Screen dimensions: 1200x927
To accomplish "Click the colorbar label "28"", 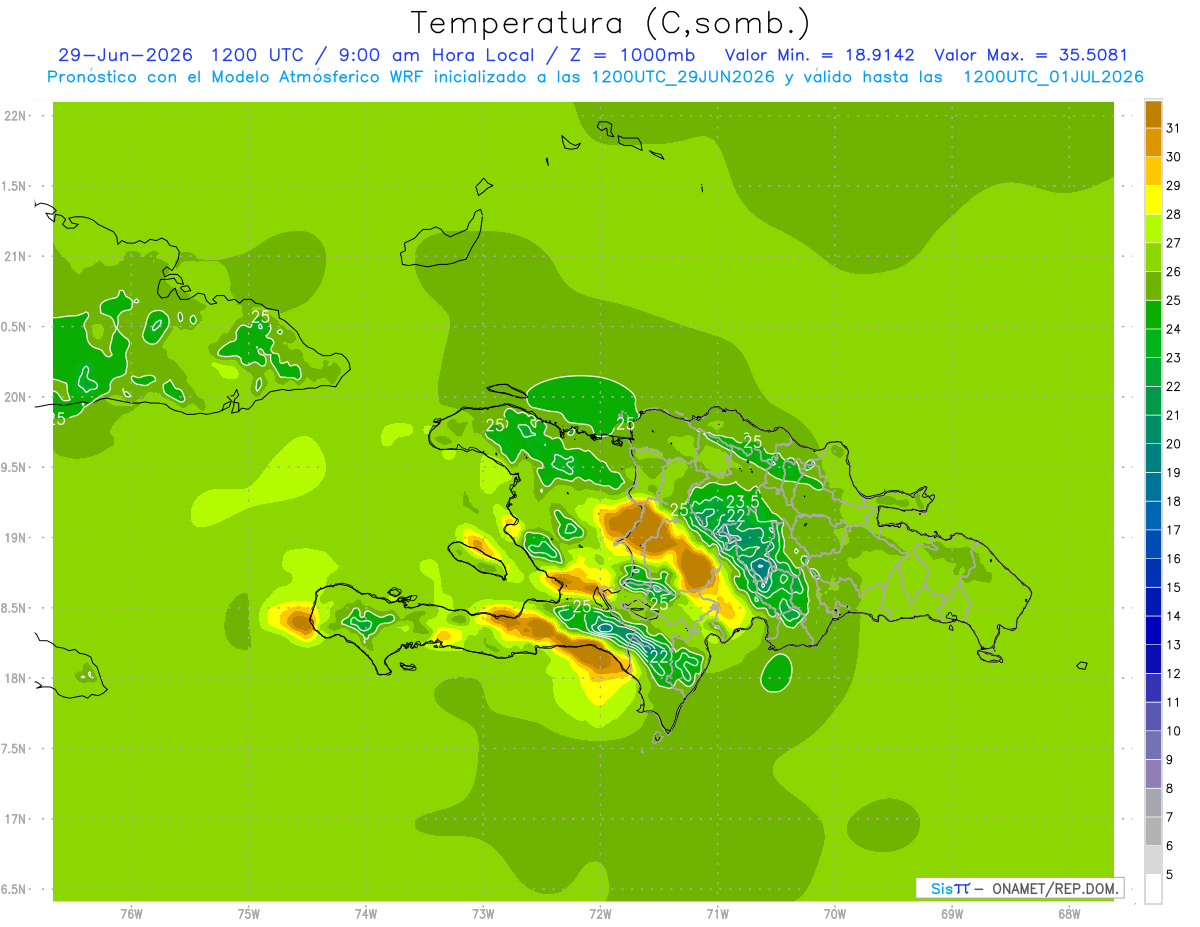I will (1174, 214).
